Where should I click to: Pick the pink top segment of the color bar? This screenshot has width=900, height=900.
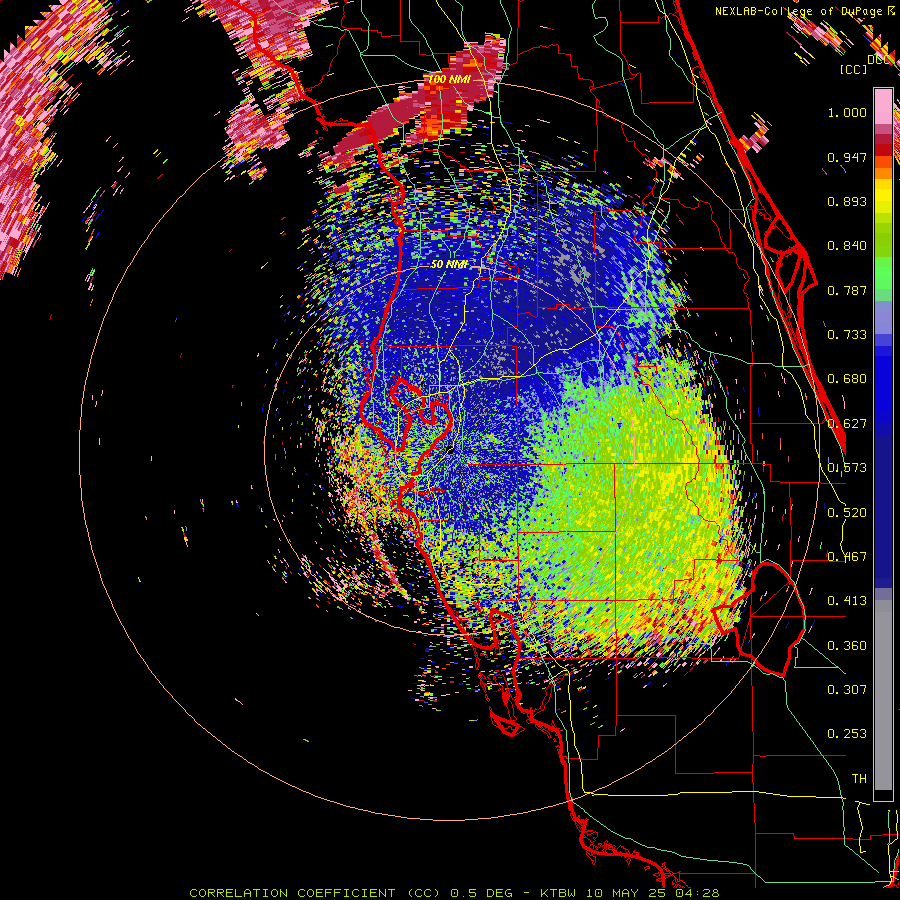tap(883, 106)
